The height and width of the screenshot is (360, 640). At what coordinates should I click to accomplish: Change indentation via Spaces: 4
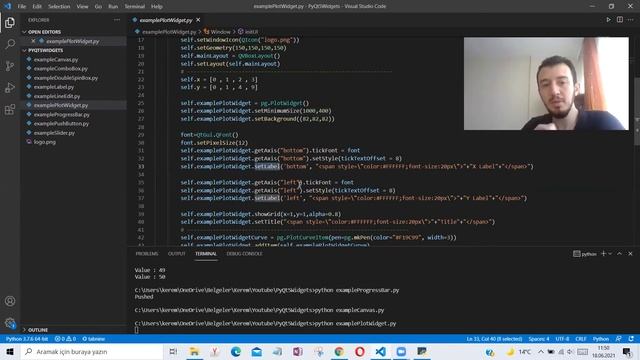tap(539, 339)
